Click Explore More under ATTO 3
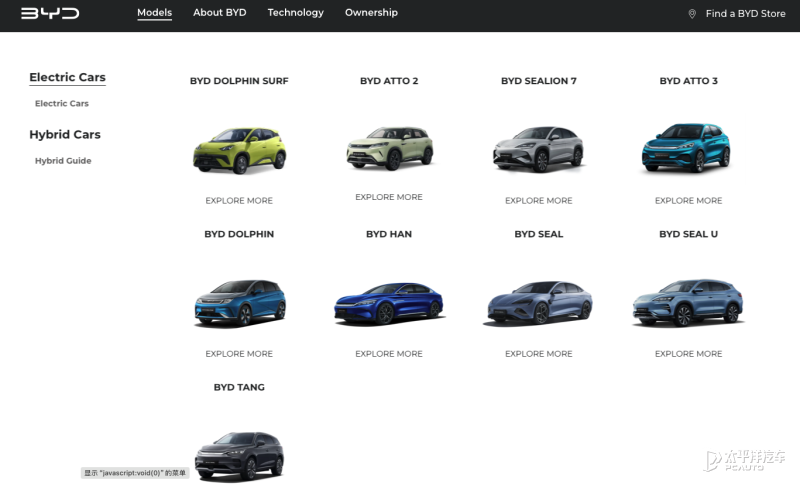 (x=688, y=201)
